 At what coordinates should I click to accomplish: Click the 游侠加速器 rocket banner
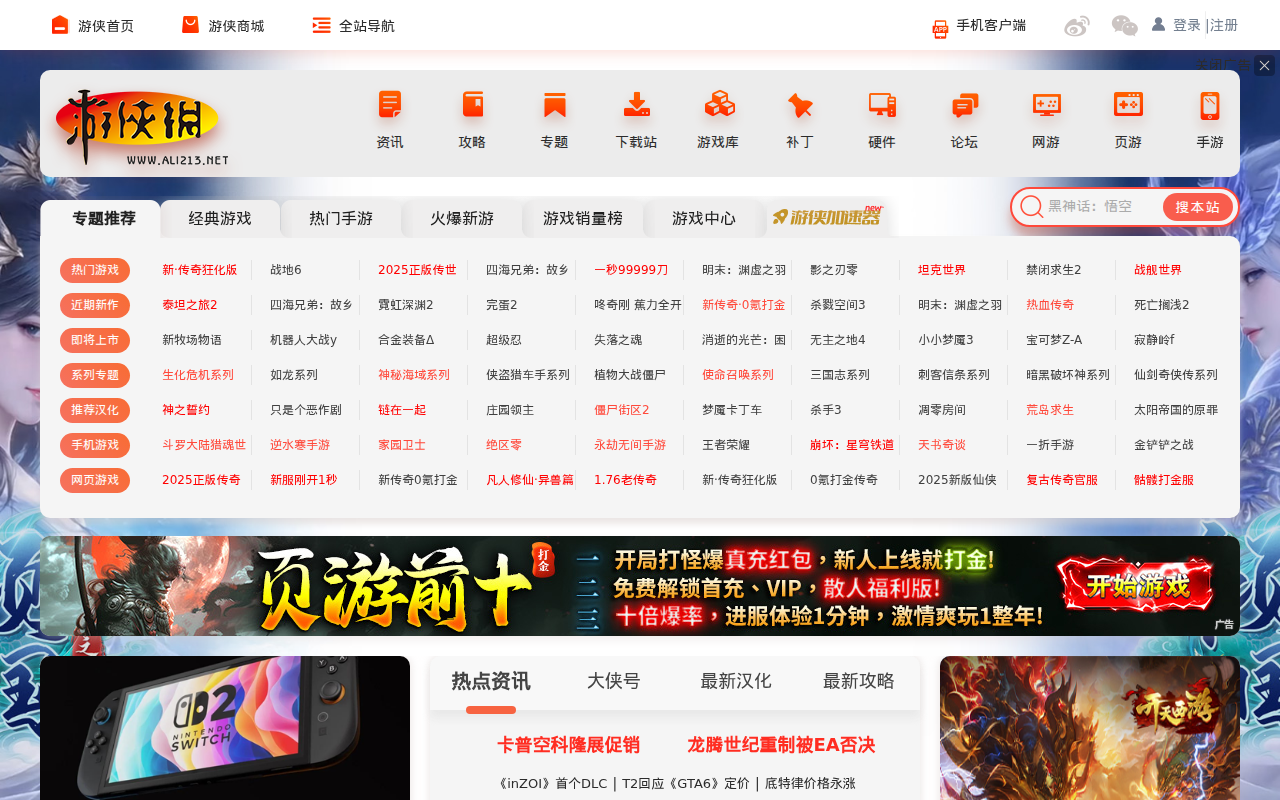827,216
